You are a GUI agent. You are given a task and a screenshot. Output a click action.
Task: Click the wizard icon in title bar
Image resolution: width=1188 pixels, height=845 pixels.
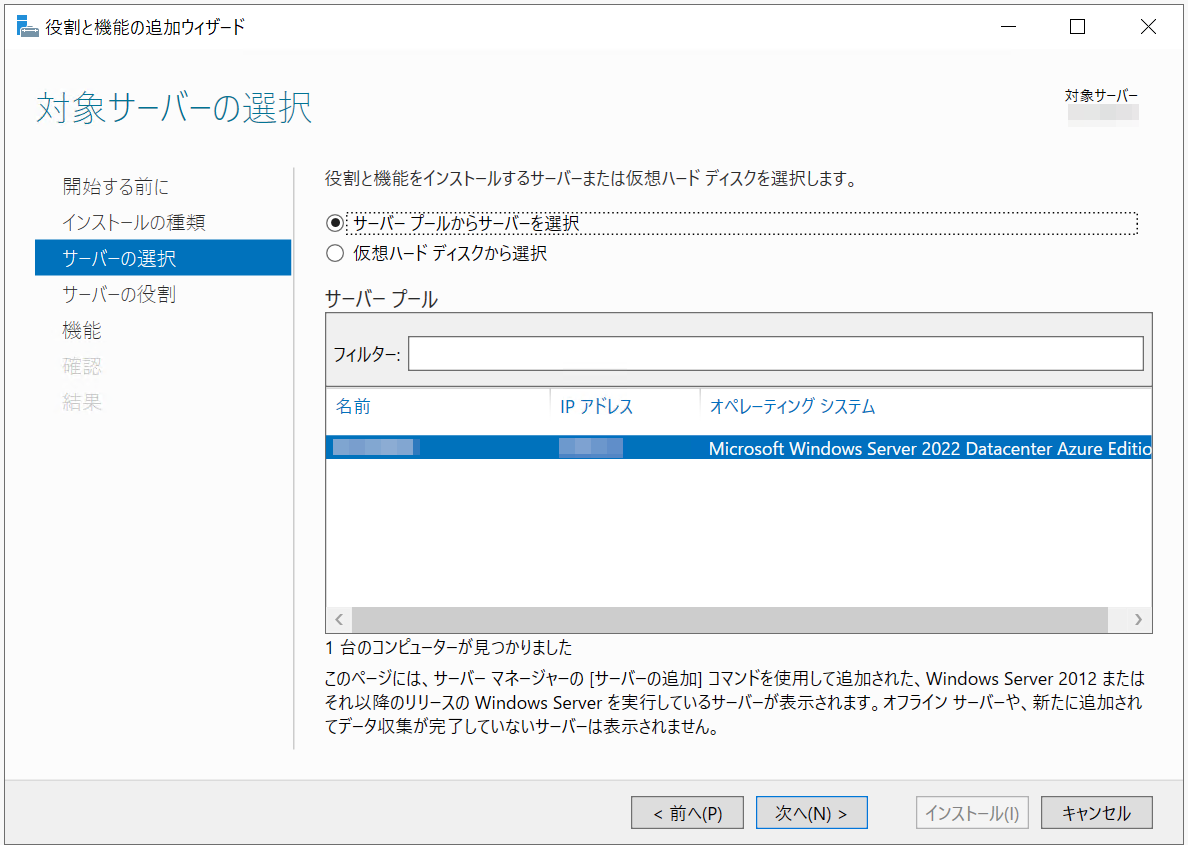(27, 27)
